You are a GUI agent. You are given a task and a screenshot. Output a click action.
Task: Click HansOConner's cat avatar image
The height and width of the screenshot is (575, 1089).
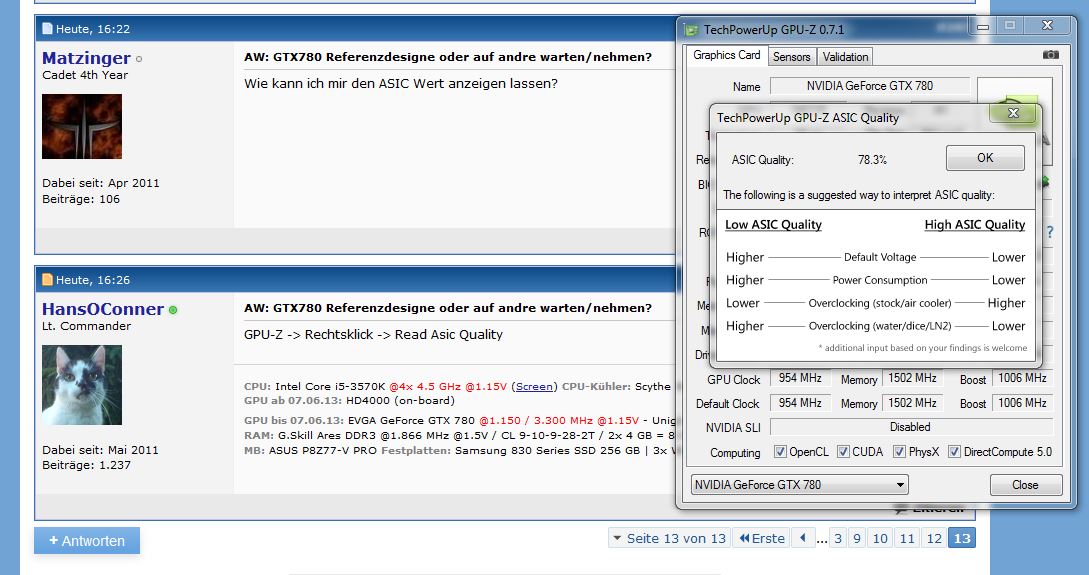tap(82, 385)
